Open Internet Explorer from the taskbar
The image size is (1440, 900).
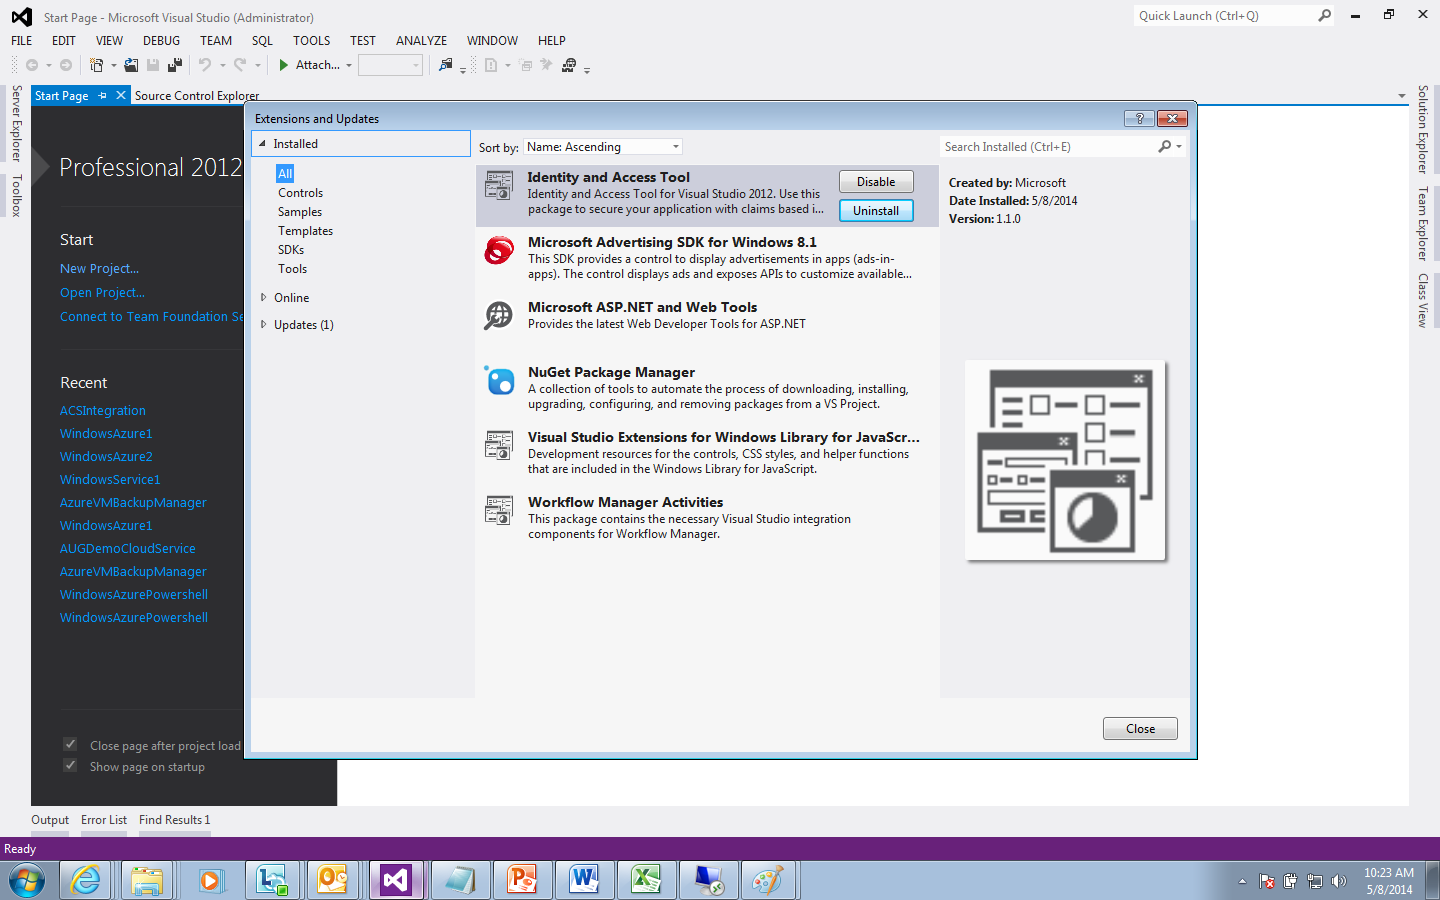click(86, 881)
